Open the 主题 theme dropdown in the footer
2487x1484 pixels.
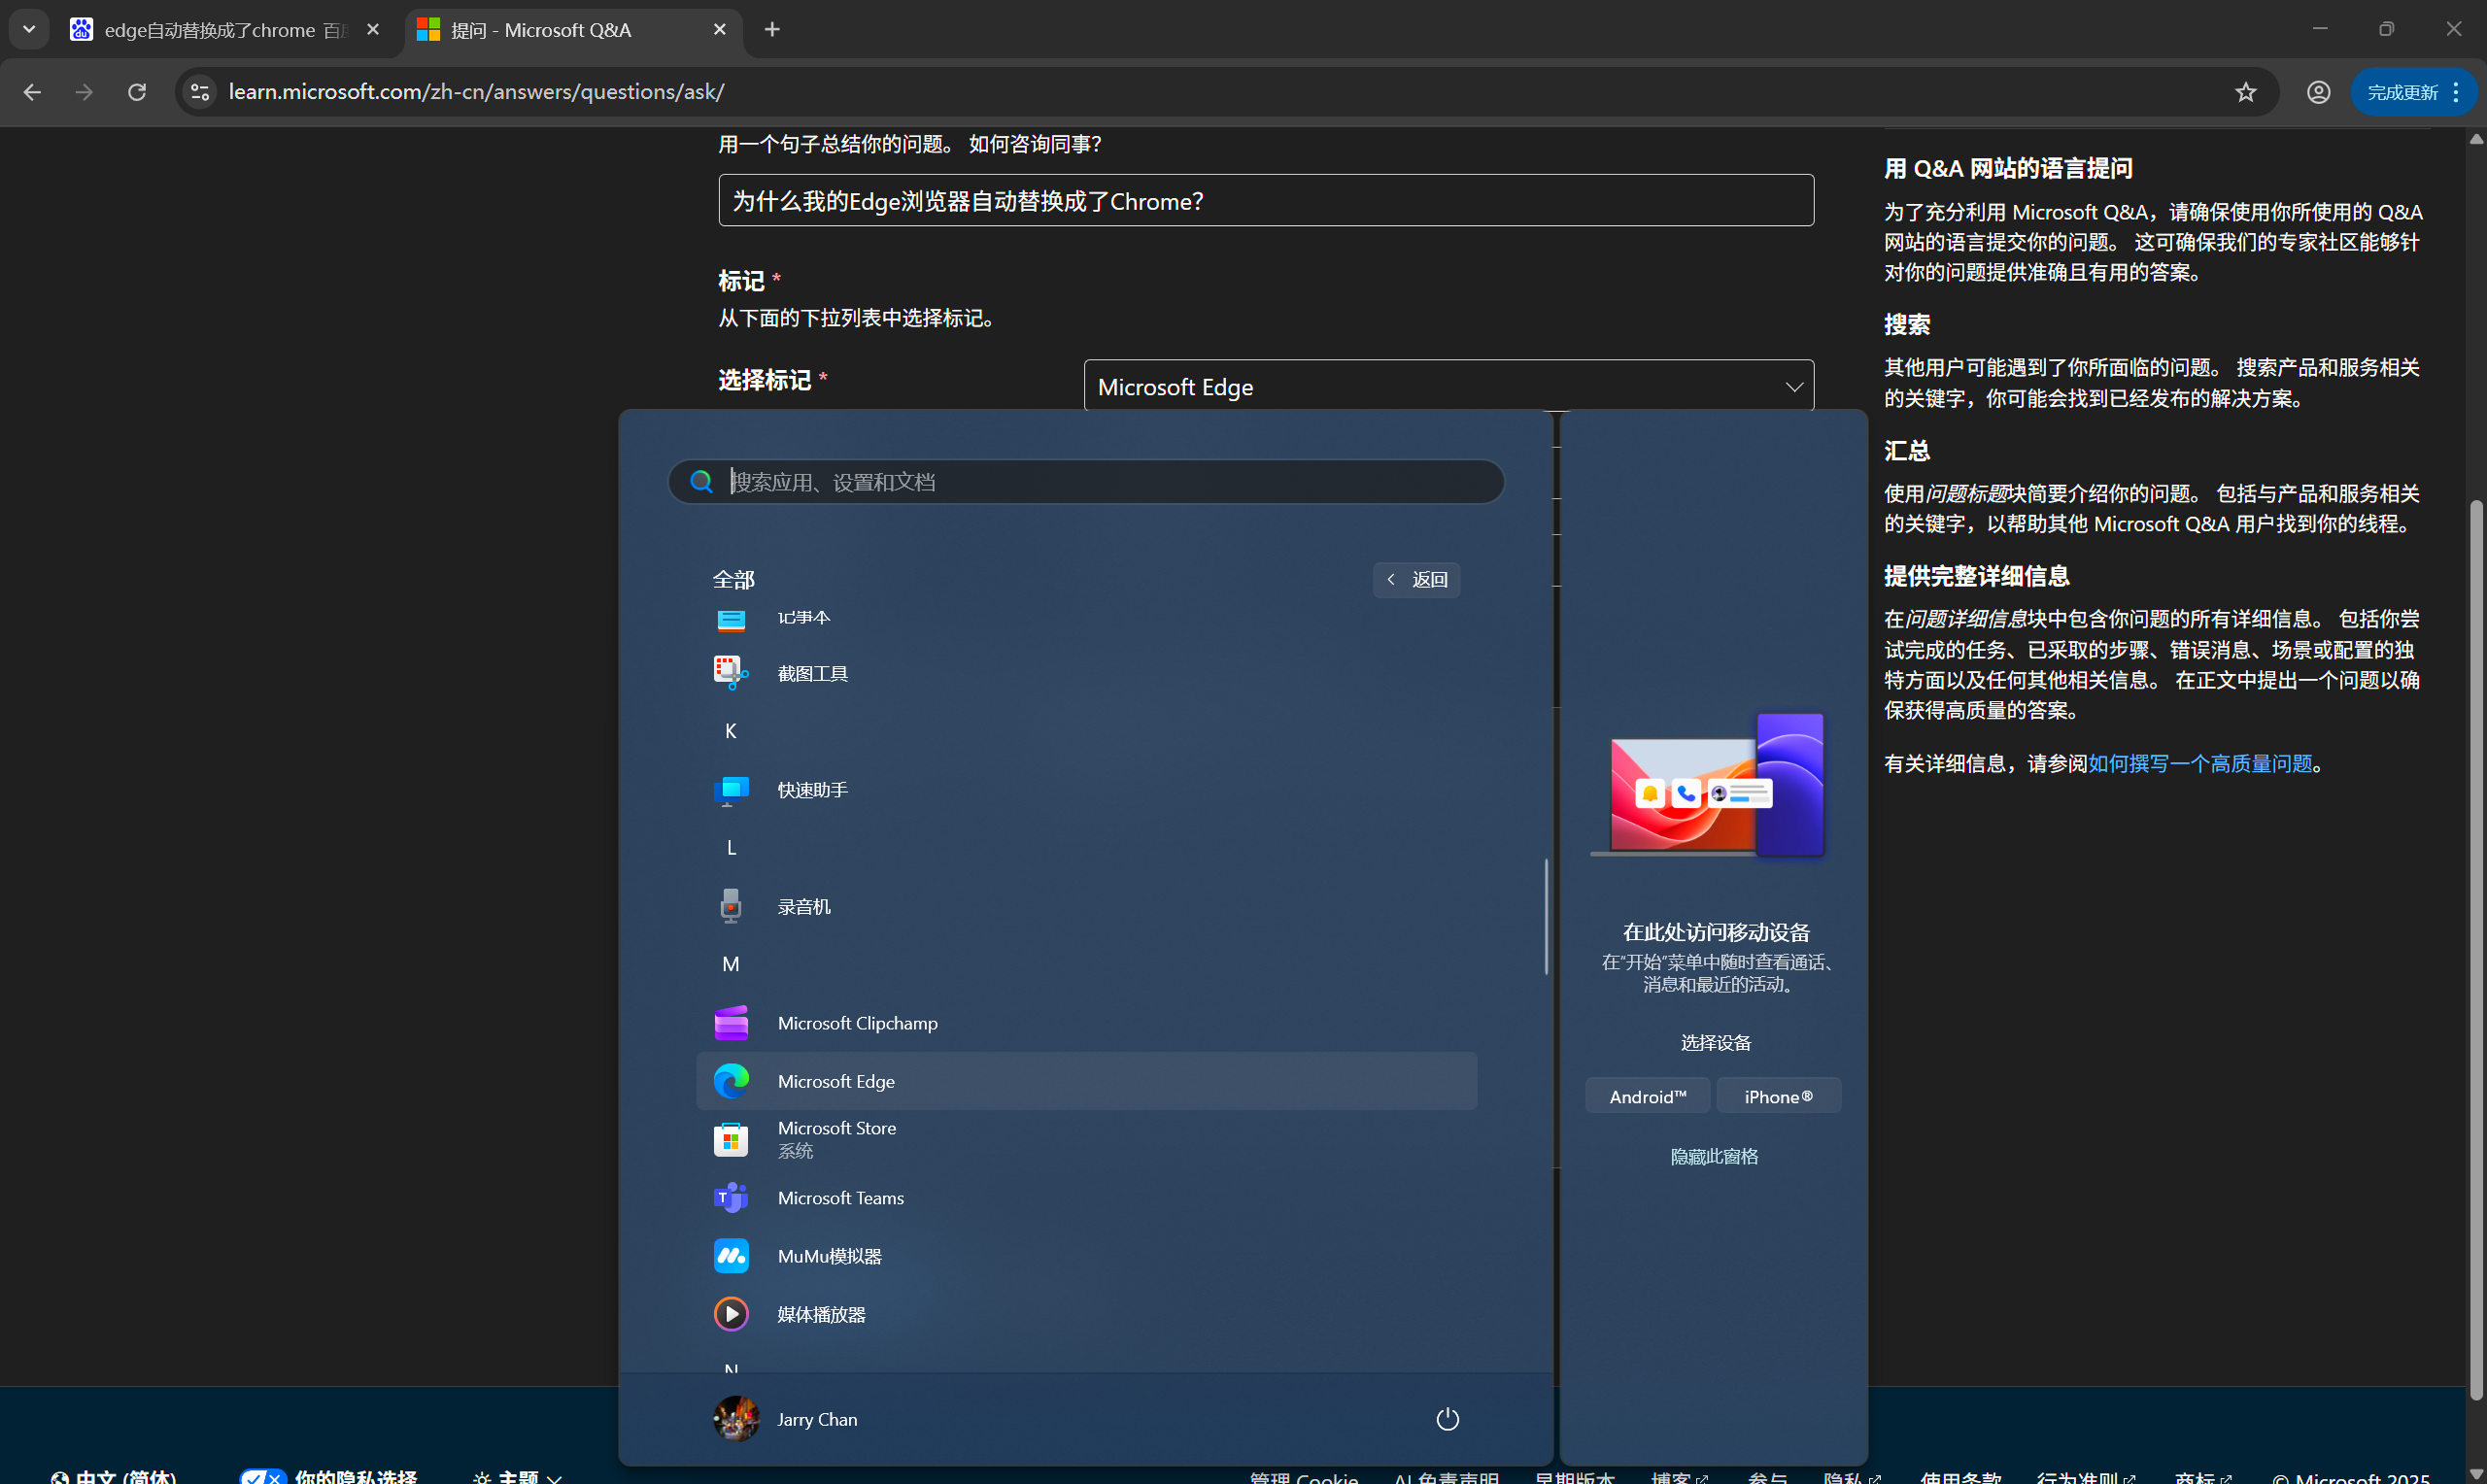click(x=520, y=1477)
